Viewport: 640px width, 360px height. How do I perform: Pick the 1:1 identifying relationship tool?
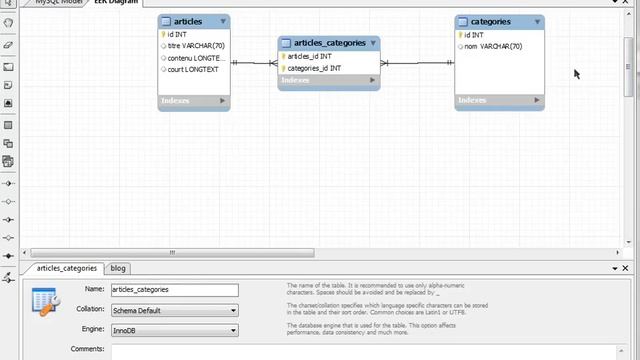[8, 220]
